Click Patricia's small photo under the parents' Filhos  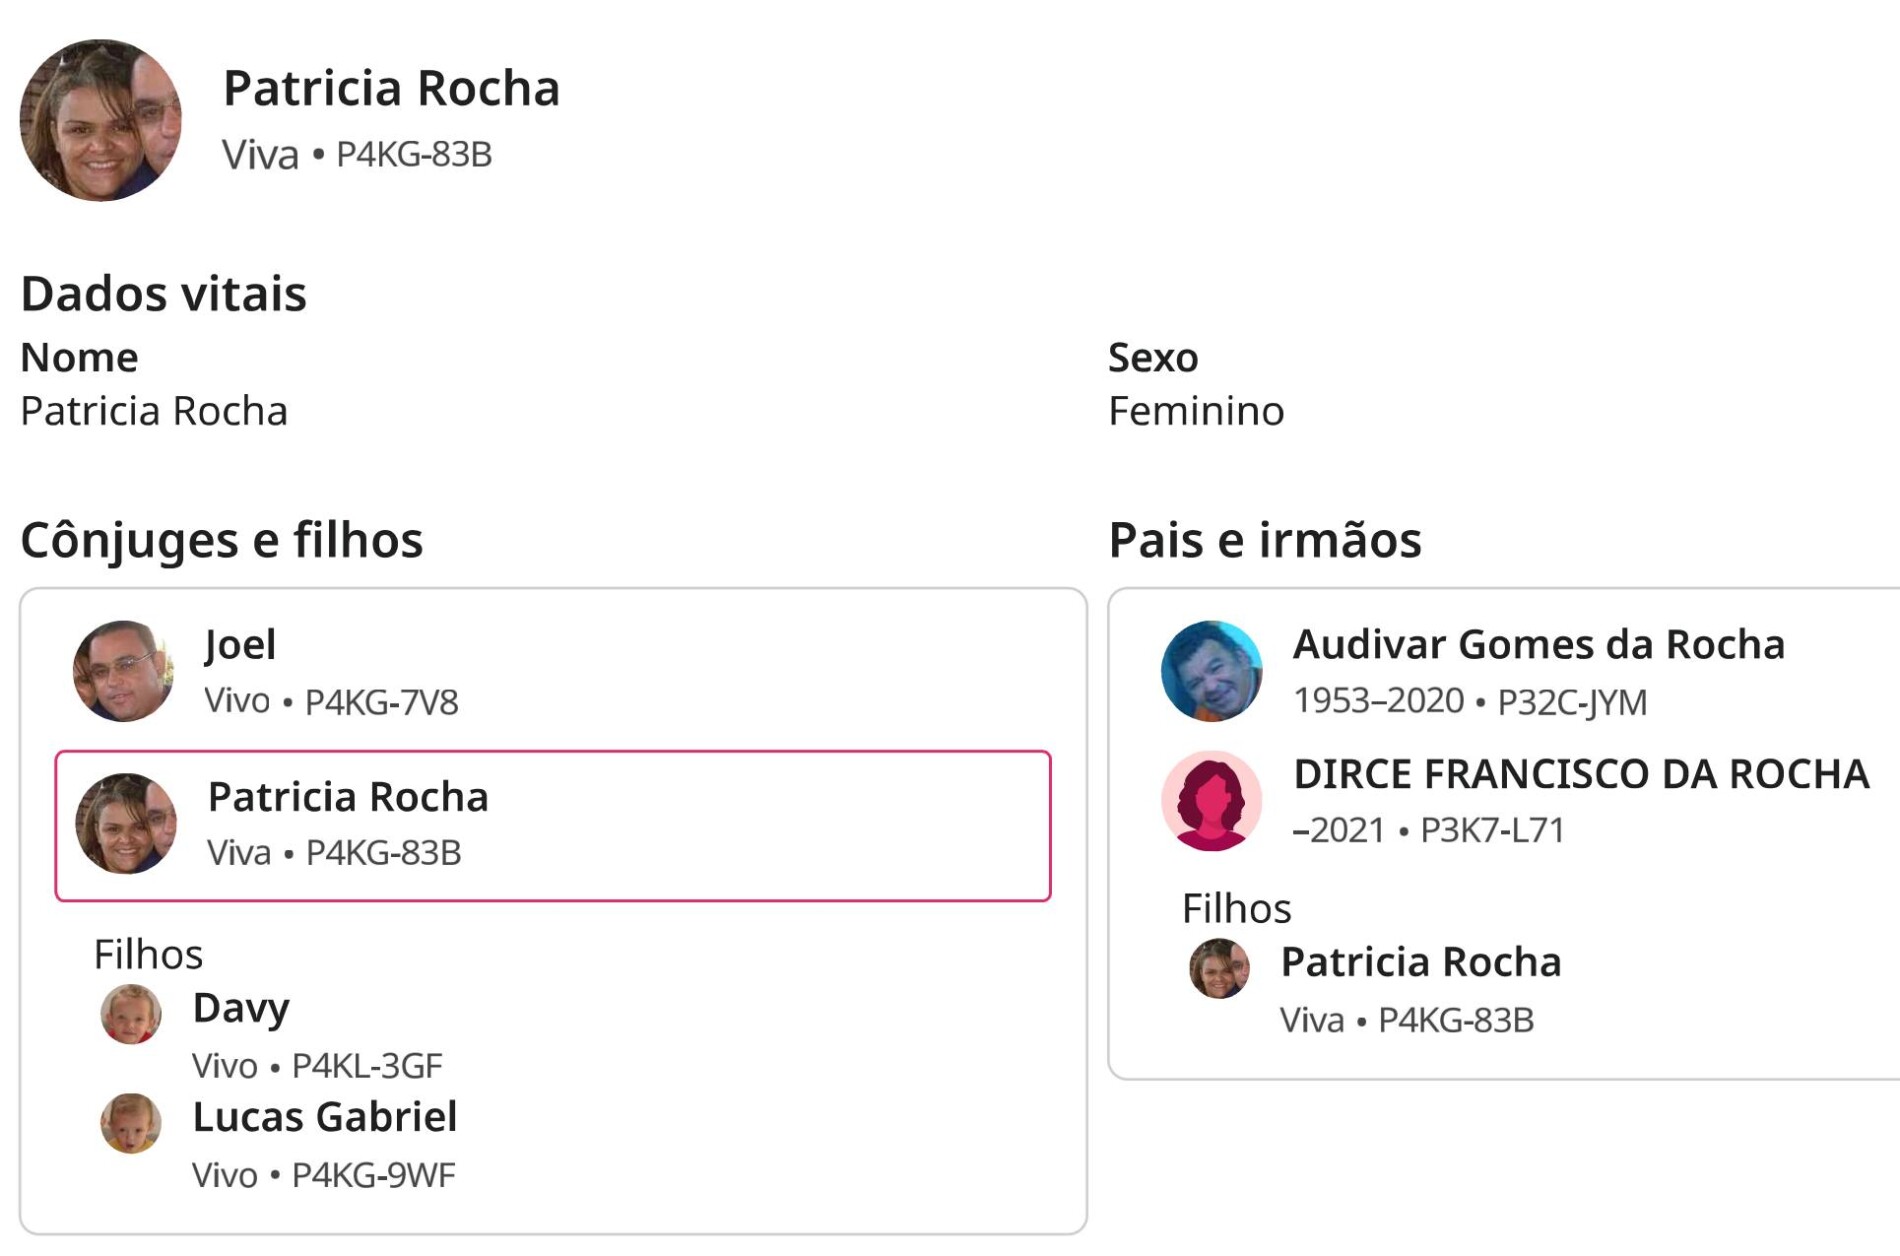1219,968
